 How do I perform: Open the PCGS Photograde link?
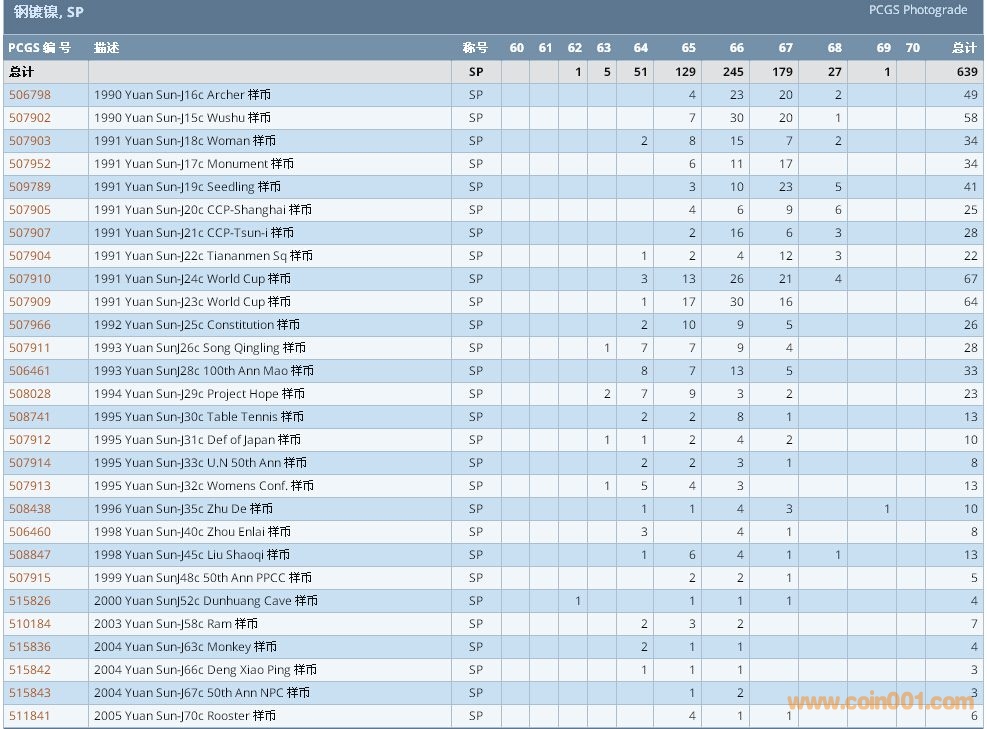(917, 10)
